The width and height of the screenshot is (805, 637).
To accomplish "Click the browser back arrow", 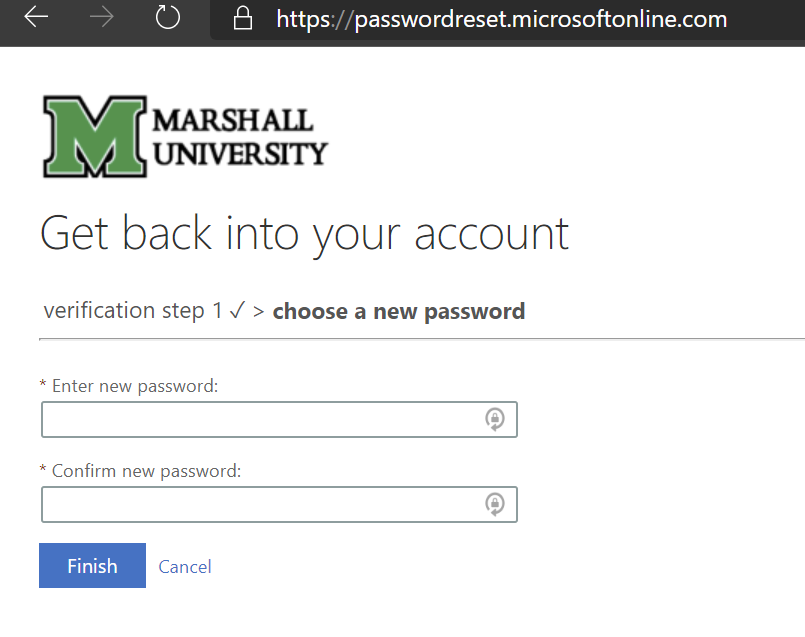I will pos(36,17).
